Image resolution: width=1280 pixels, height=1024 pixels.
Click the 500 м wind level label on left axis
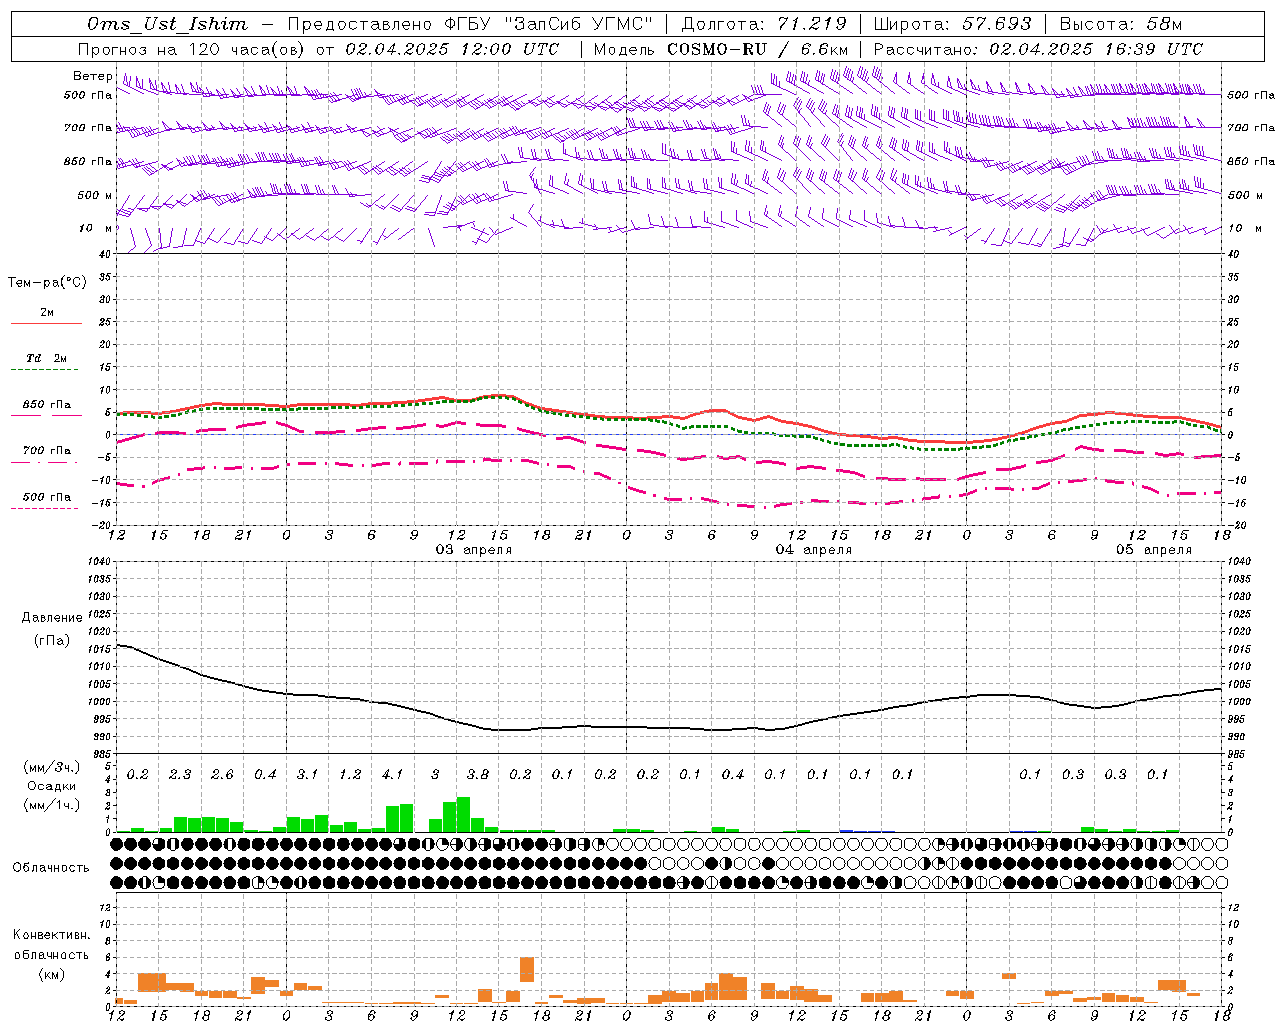click(x=95, y=195)
